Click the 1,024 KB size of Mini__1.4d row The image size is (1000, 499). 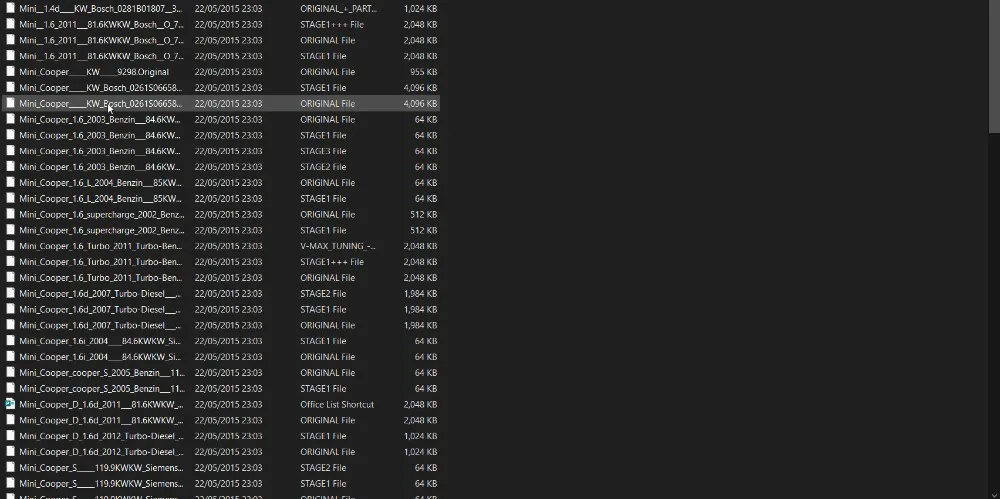(420, 9)
